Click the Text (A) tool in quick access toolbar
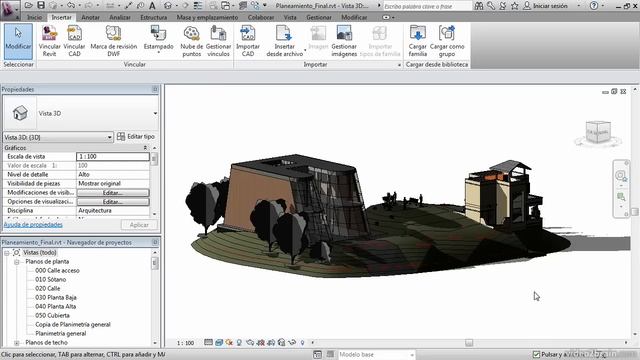 (152, 6)
